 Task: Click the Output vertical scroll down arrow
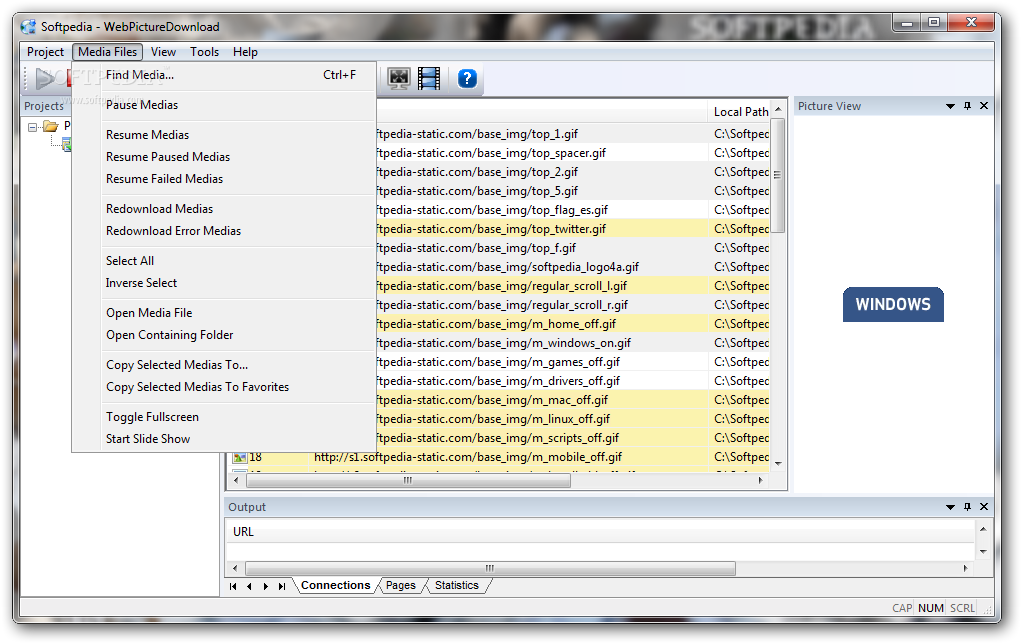tap(983, 551)
